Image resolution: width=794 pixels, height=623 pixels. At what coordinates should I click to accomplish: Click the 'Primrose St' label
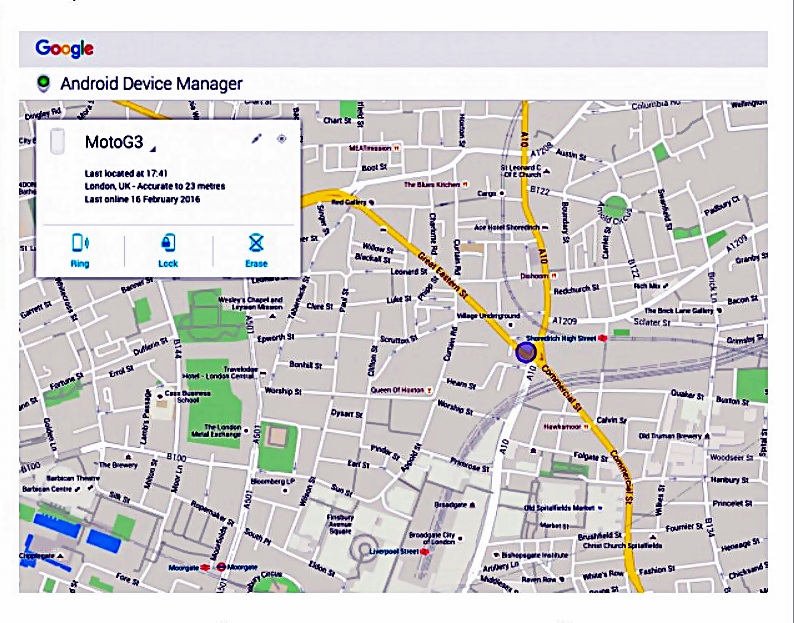coord(470,465)
